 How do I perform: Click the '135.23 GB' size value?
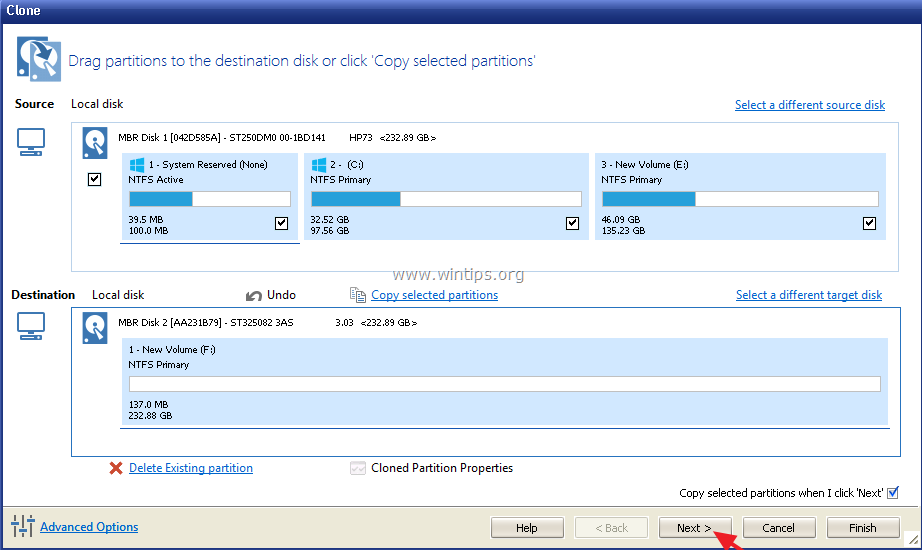(x=623, y=231)
